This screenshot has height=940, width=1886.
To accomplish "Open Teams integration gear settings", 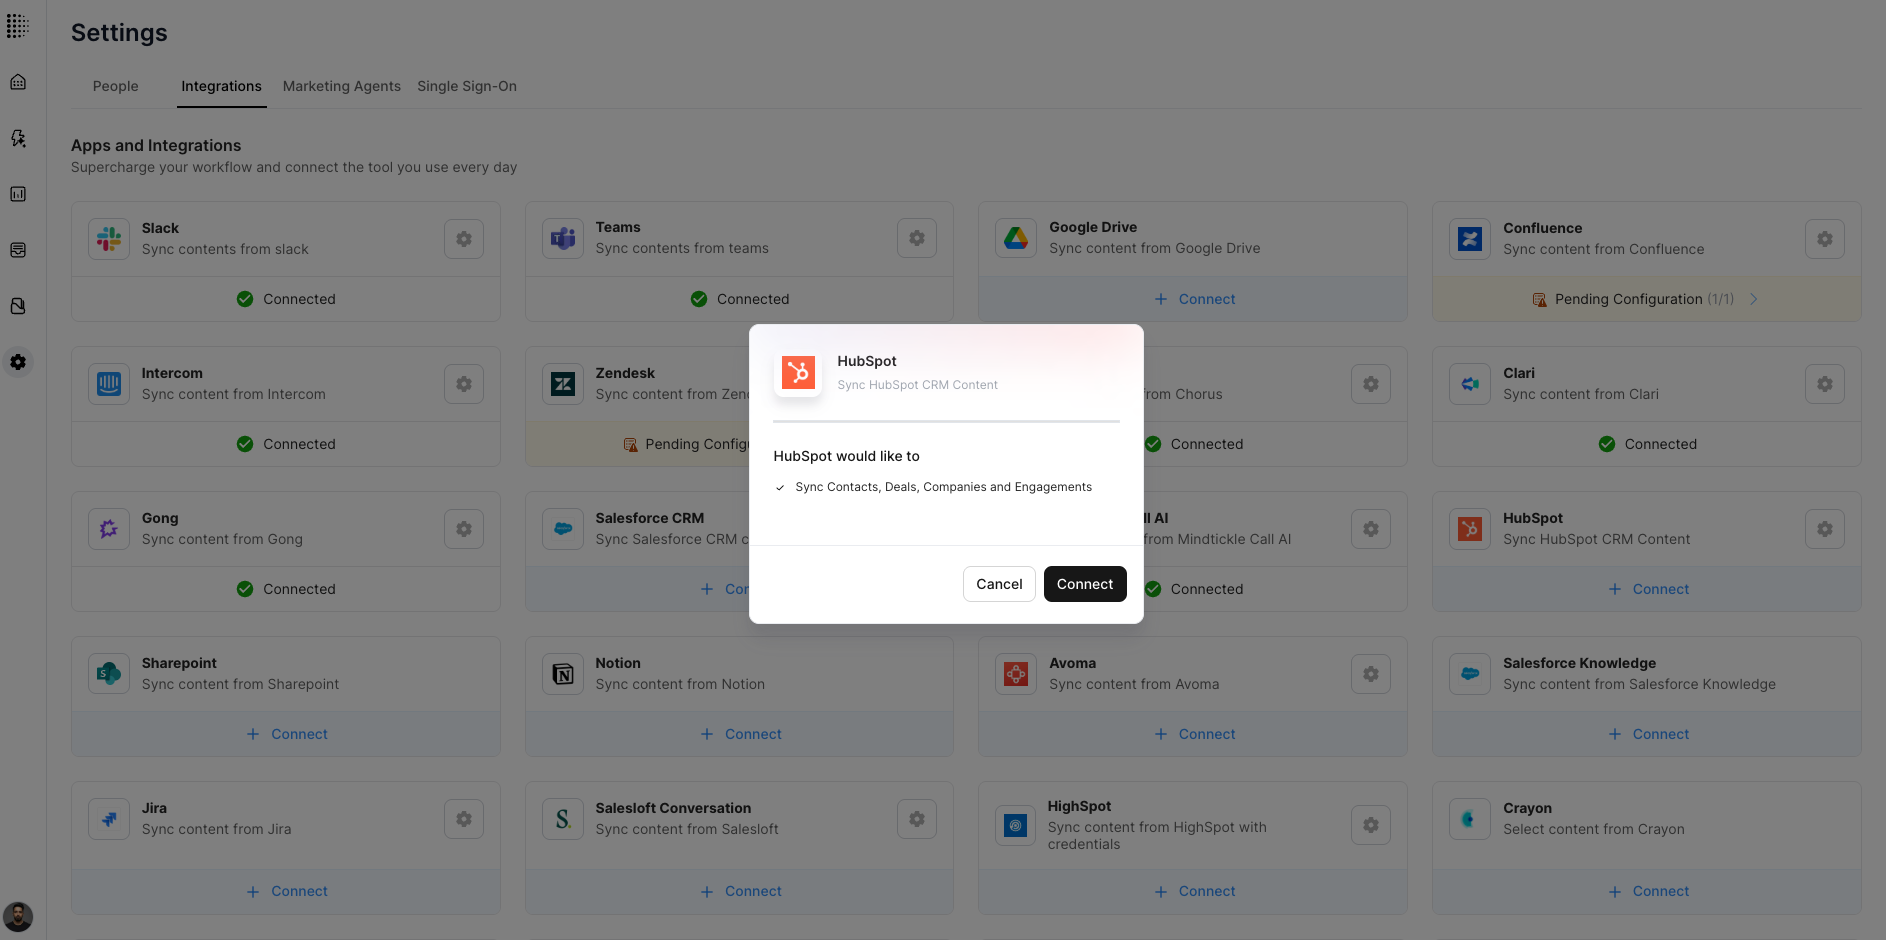I will click(917, 238).
